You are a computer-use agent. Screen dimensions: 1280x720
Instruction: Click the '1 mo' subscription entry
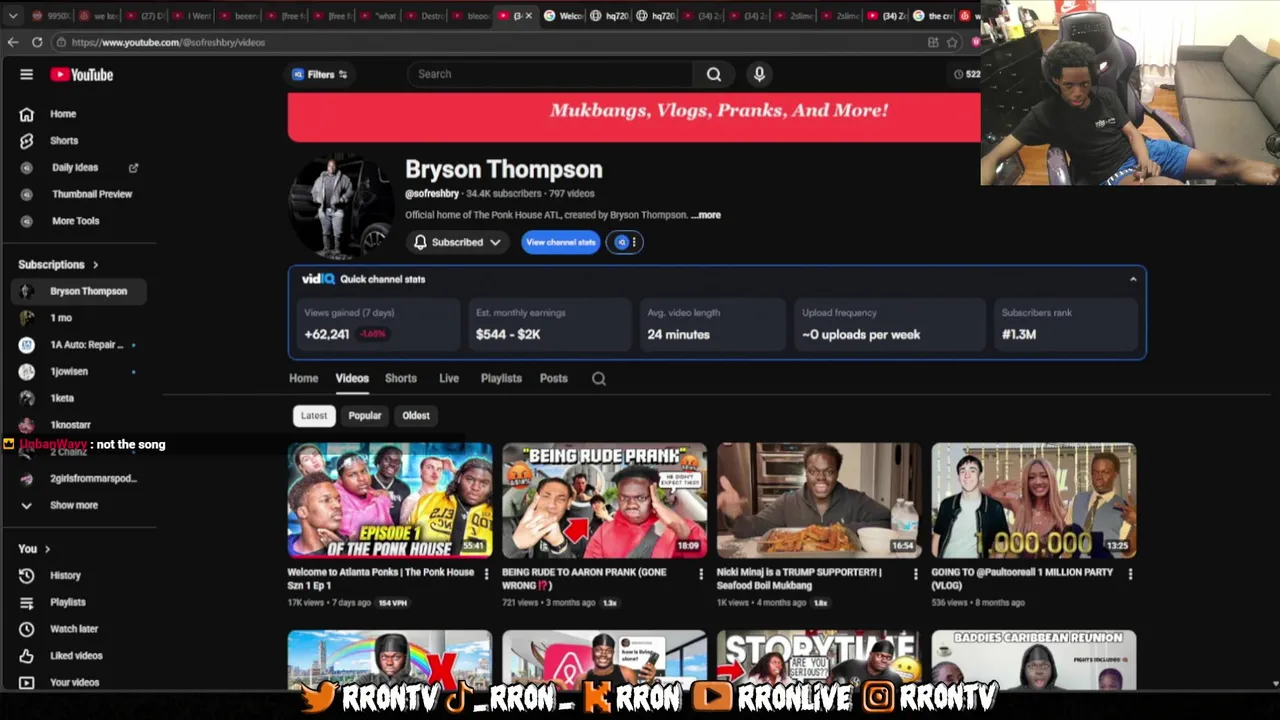click(80, 318)
